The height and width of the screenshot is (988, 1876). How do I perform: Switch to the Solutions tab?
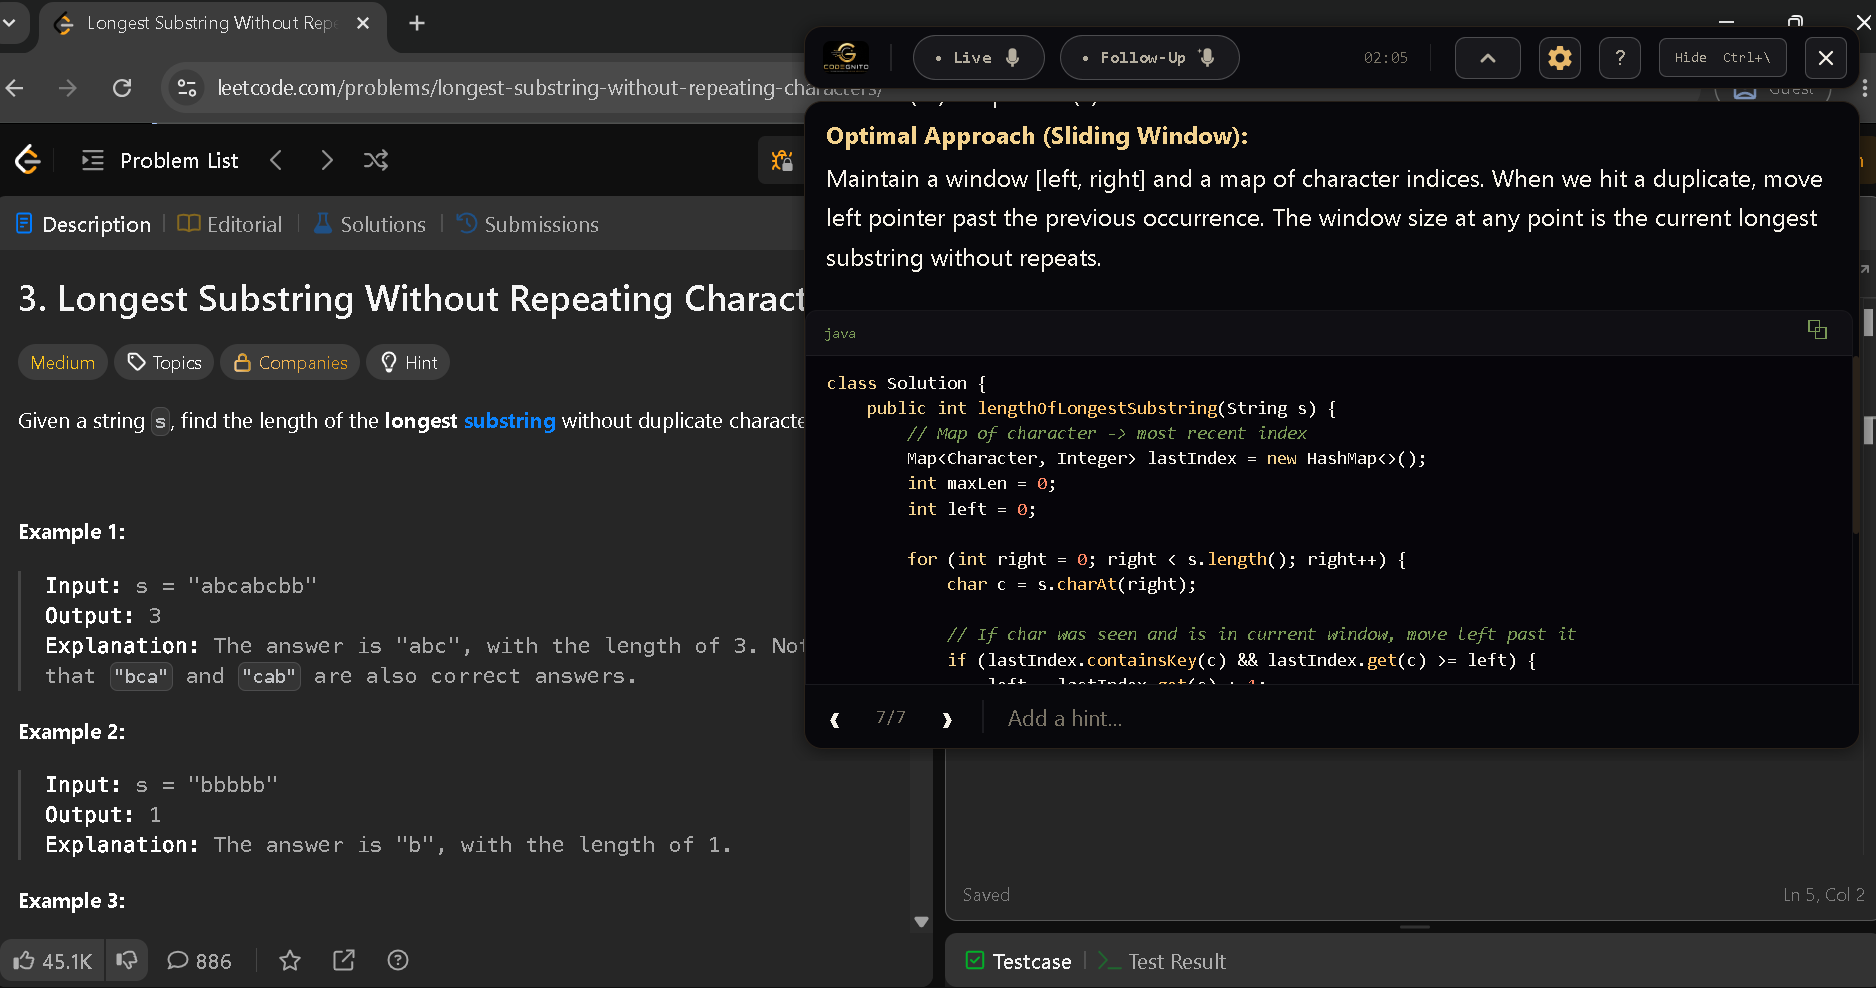[370, 224]
